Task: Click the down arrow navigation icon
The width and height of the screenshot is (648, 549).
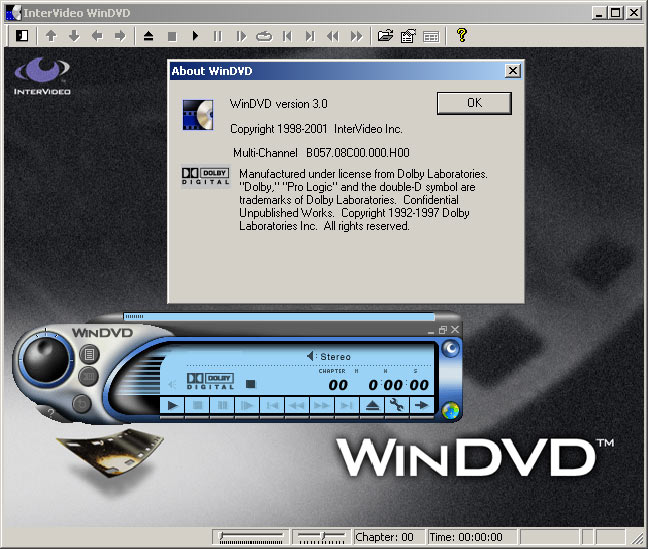Action: (74, 36)
